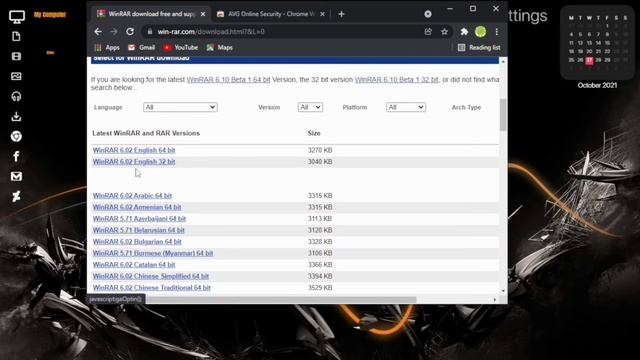Download WinRAR 5.71 Belarusian 64 bit
Viewport: 640px width, 360px height.
[x=138, y=230]
